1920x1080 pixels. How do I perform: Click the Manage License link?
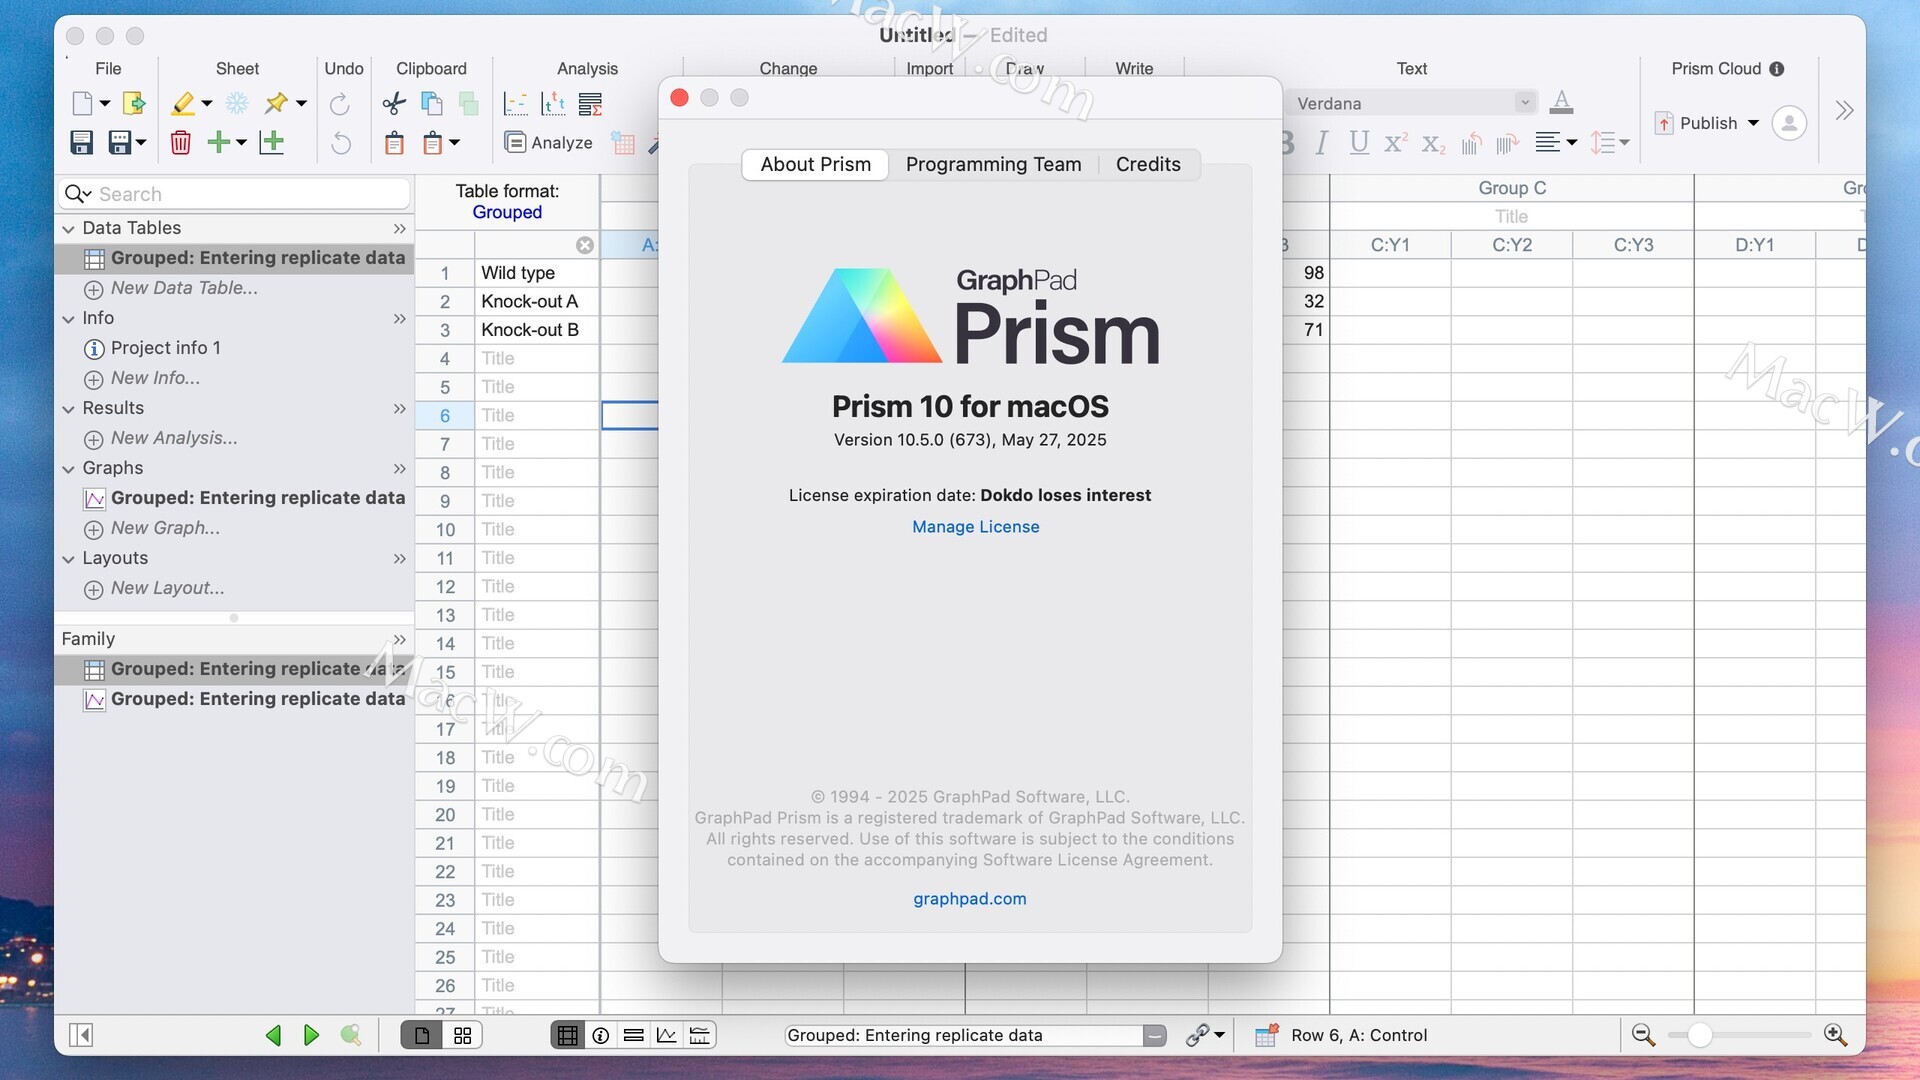click(x=975, y=527)
